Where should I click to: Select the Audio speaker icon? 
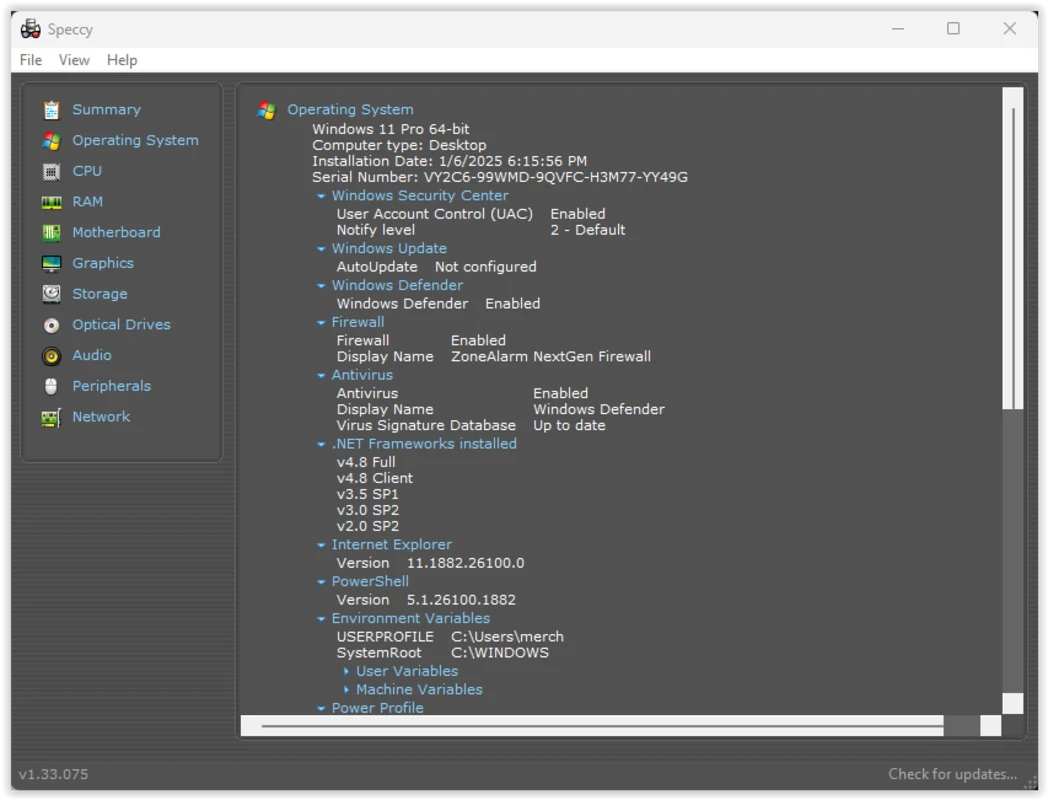tap(52, 355)
